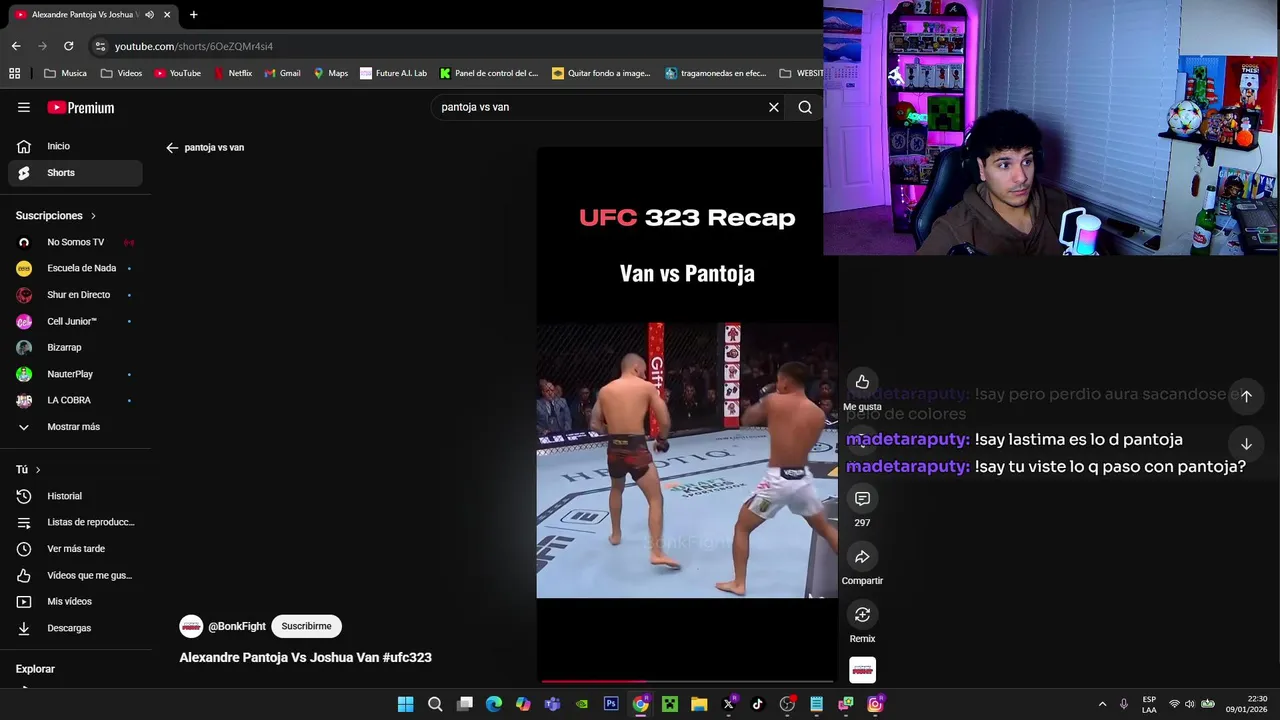Viewport: 1280px width, 720px height.
Task: Open the Windows Start menu
Action: [405, 704]
